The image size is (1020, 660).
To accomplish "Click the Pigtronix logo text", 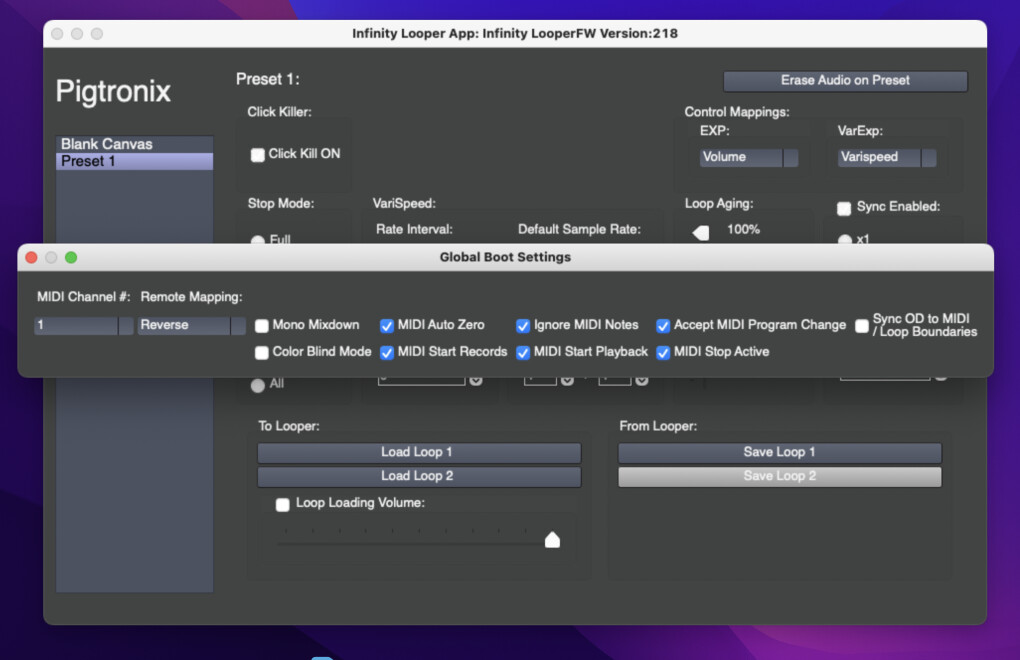I will (x=113, y=91).
